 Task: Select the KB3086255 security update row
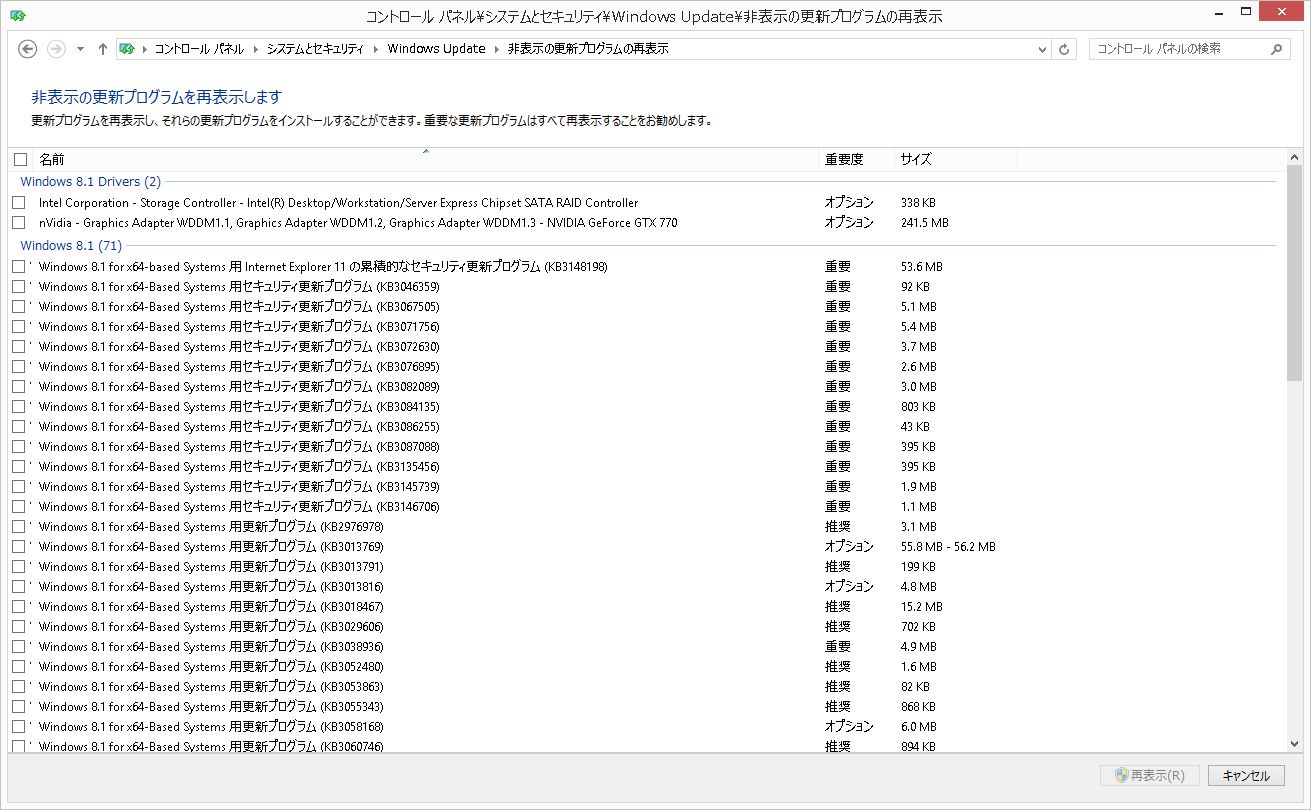tap(644, 427)
